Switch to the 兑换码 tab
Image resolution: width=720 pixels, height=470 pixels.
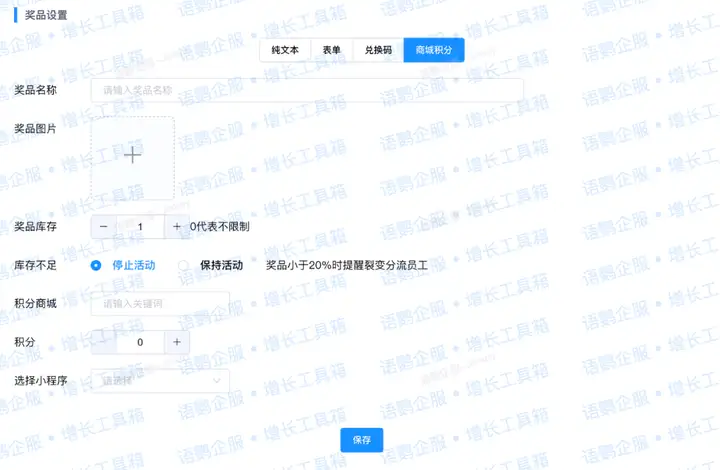coord(378,50)
